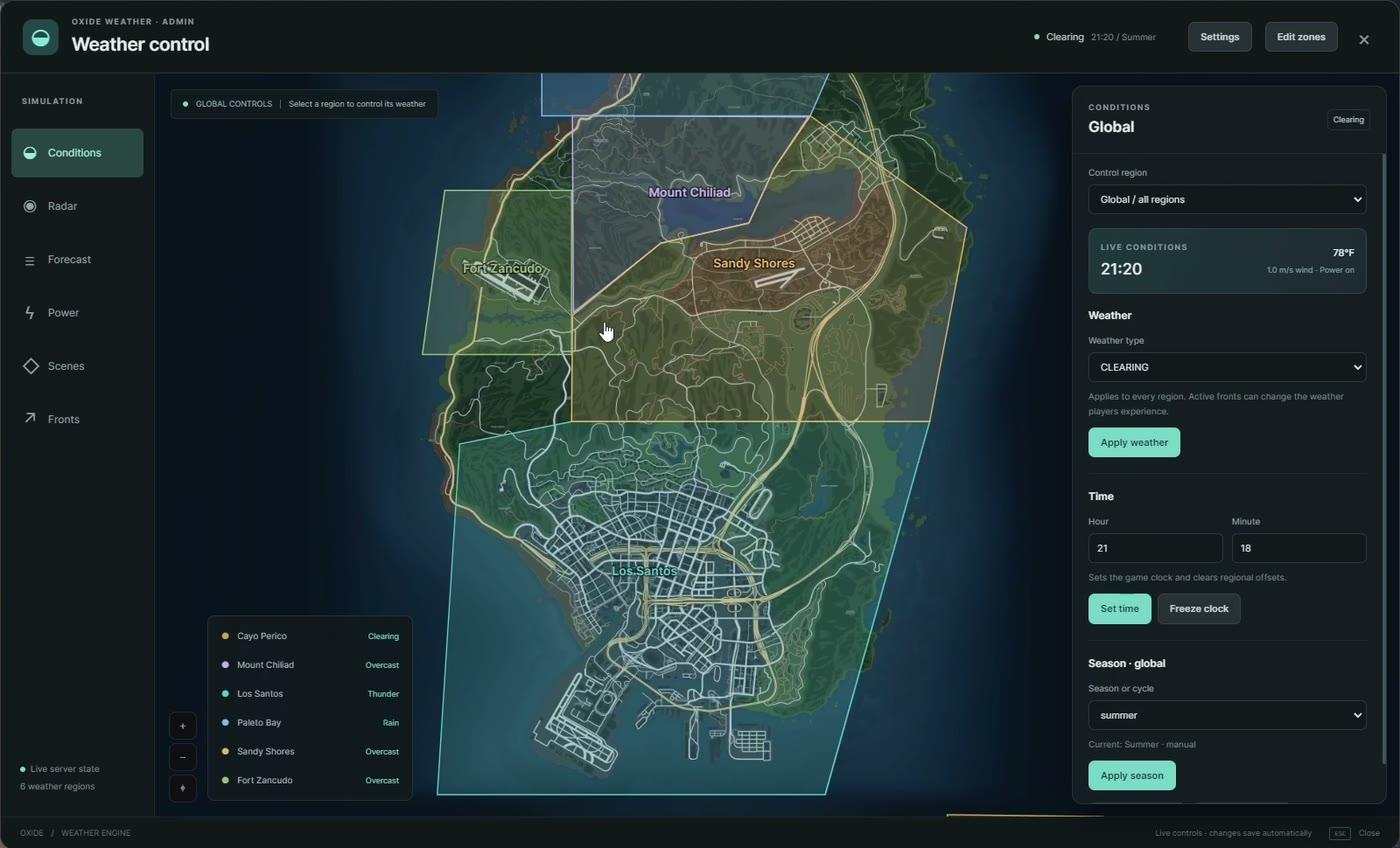The image size is (1400, 848).
Task: Click the Oxide Weather logo icon
Action: coord(40,37)
